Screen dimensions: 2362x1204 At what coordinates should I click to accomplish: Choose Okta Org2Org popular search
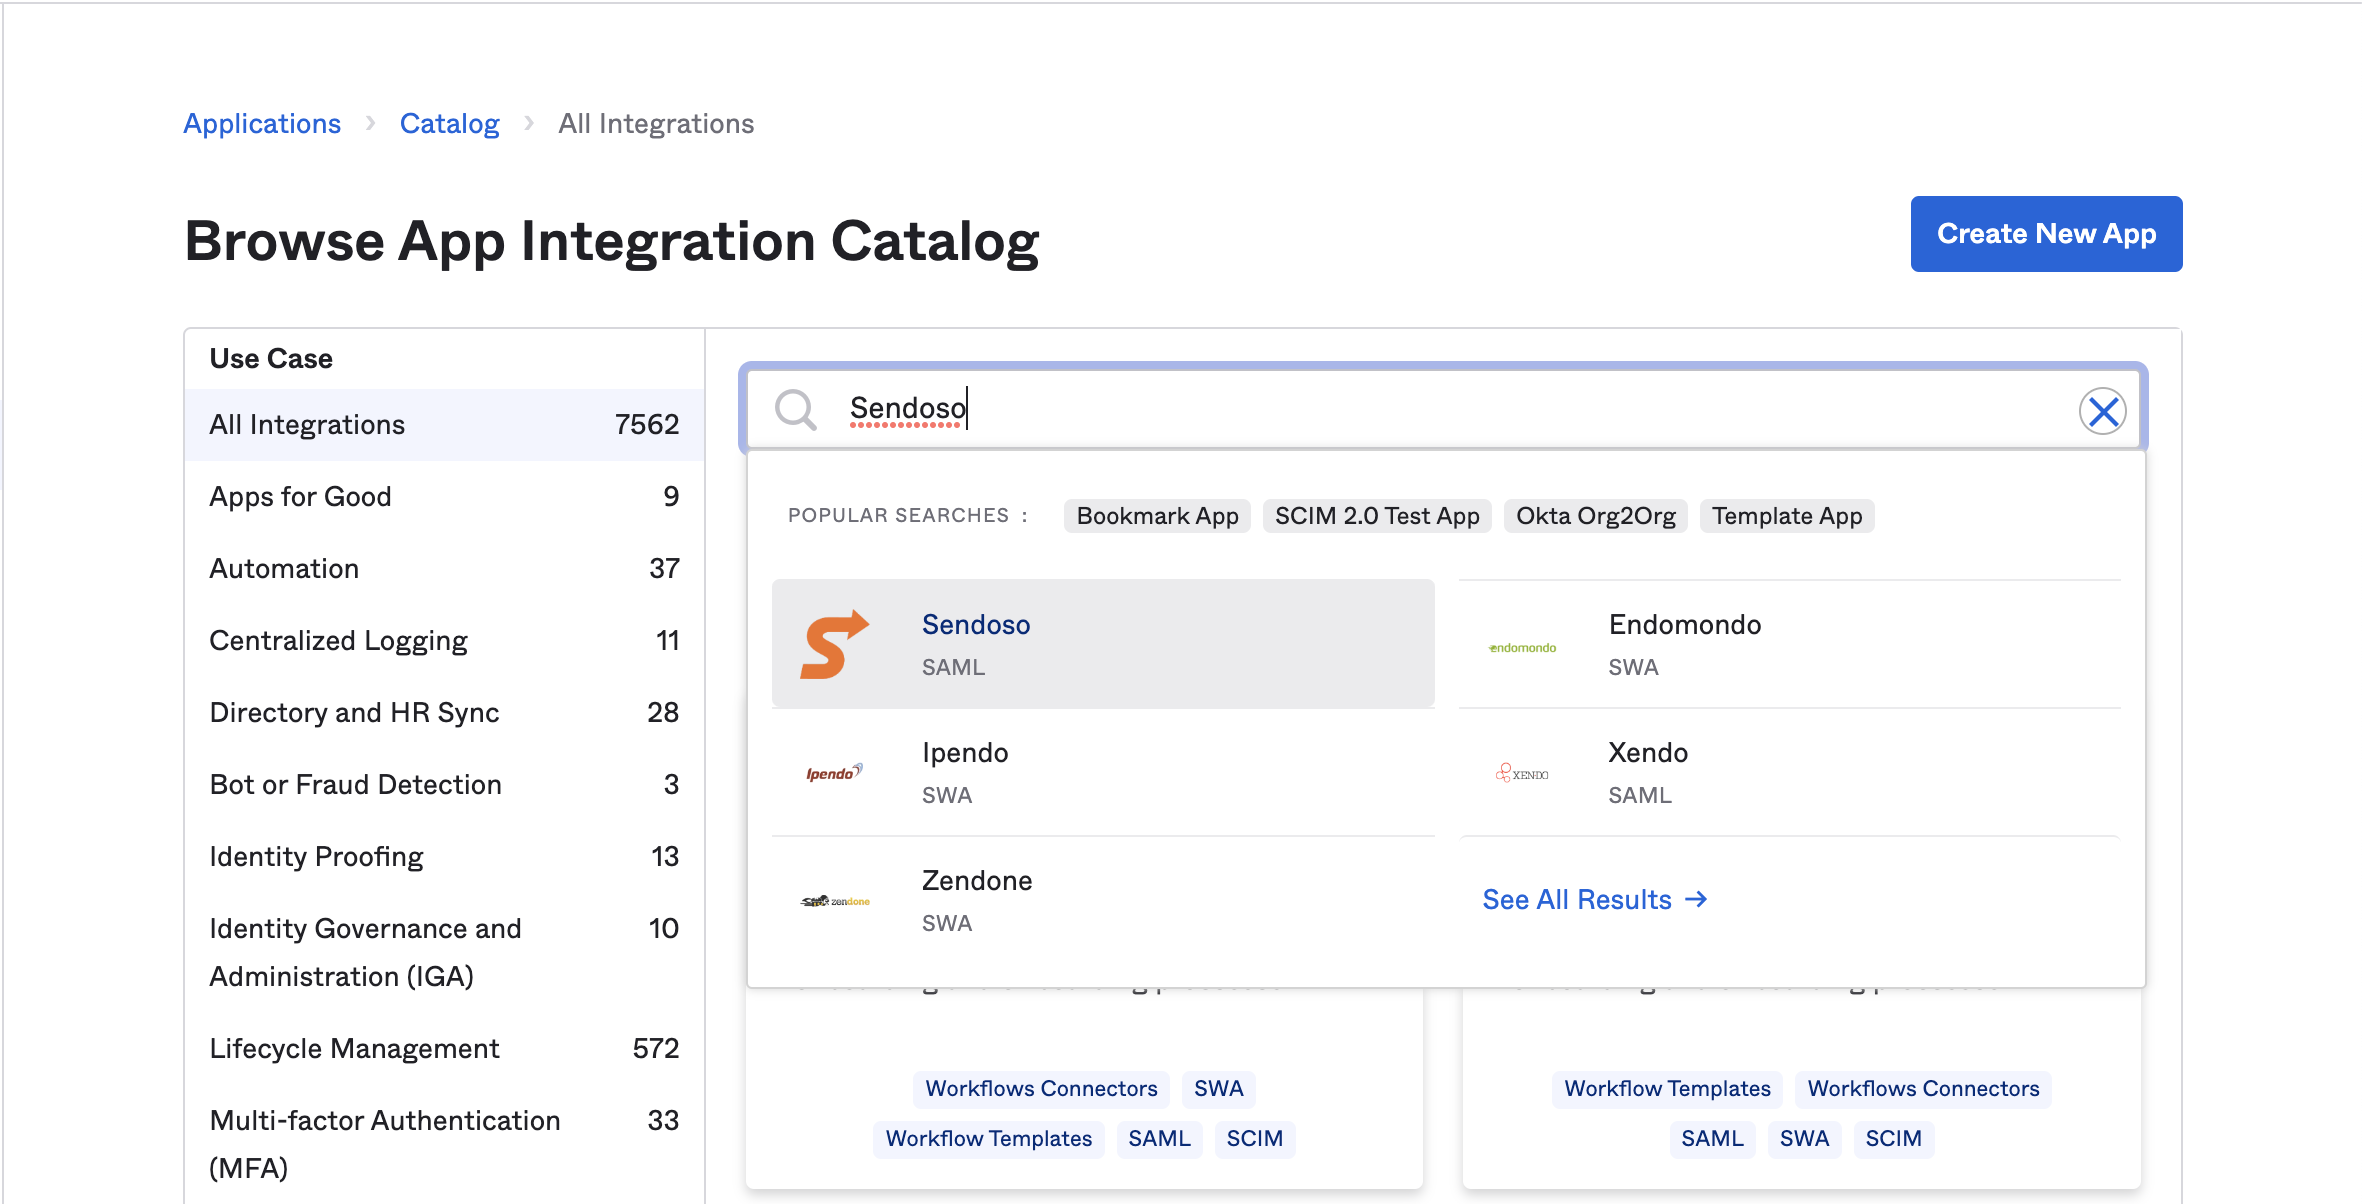(1596, 516)
